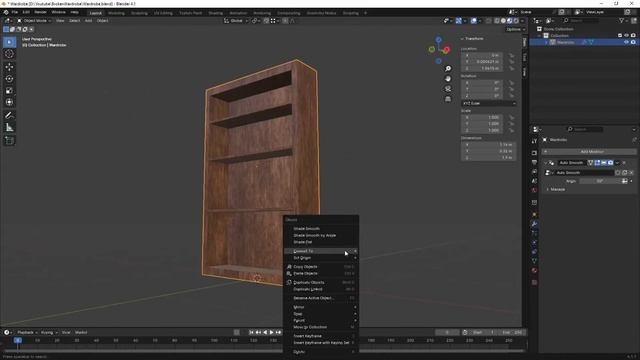Screen dimensions: 640x360
Task: Open the outliner filter dropdown
Action: pyautogui.click(x=623, y=20)
